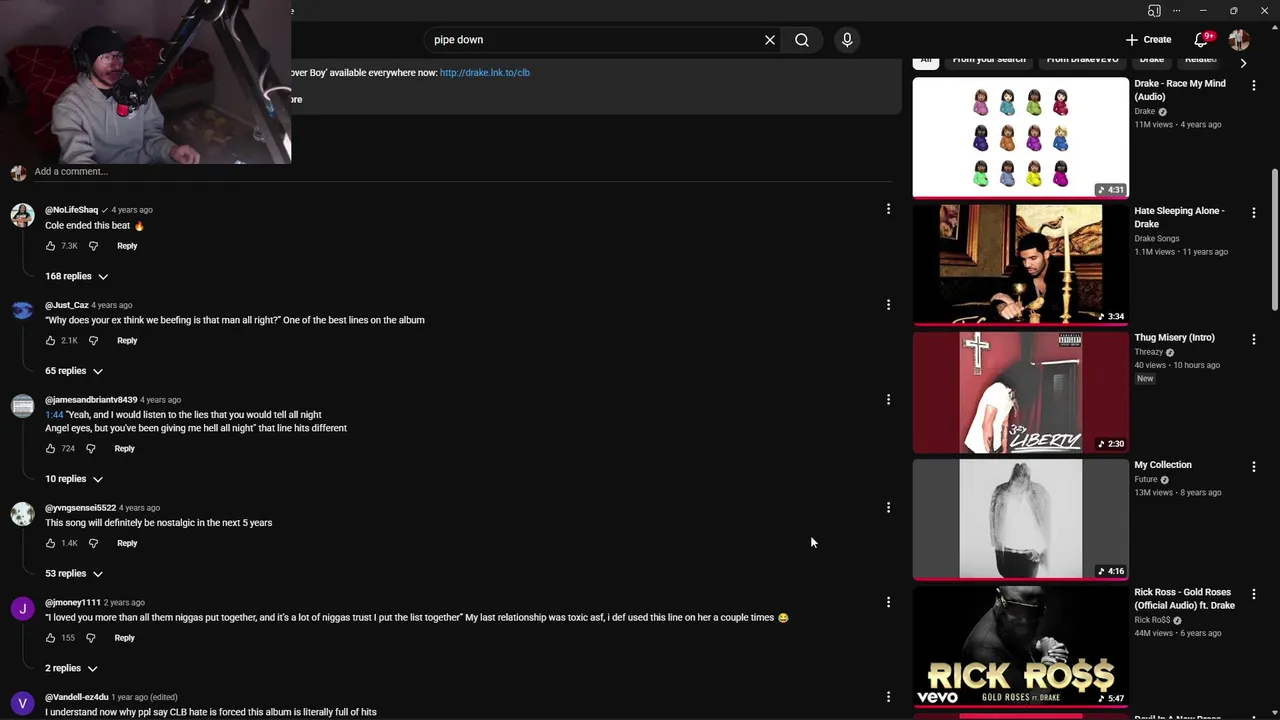Open options for 'Drake - Race My Mind' video
Screen dimensions: 1280x720
pyautogui.click(x=1253, y=86)
